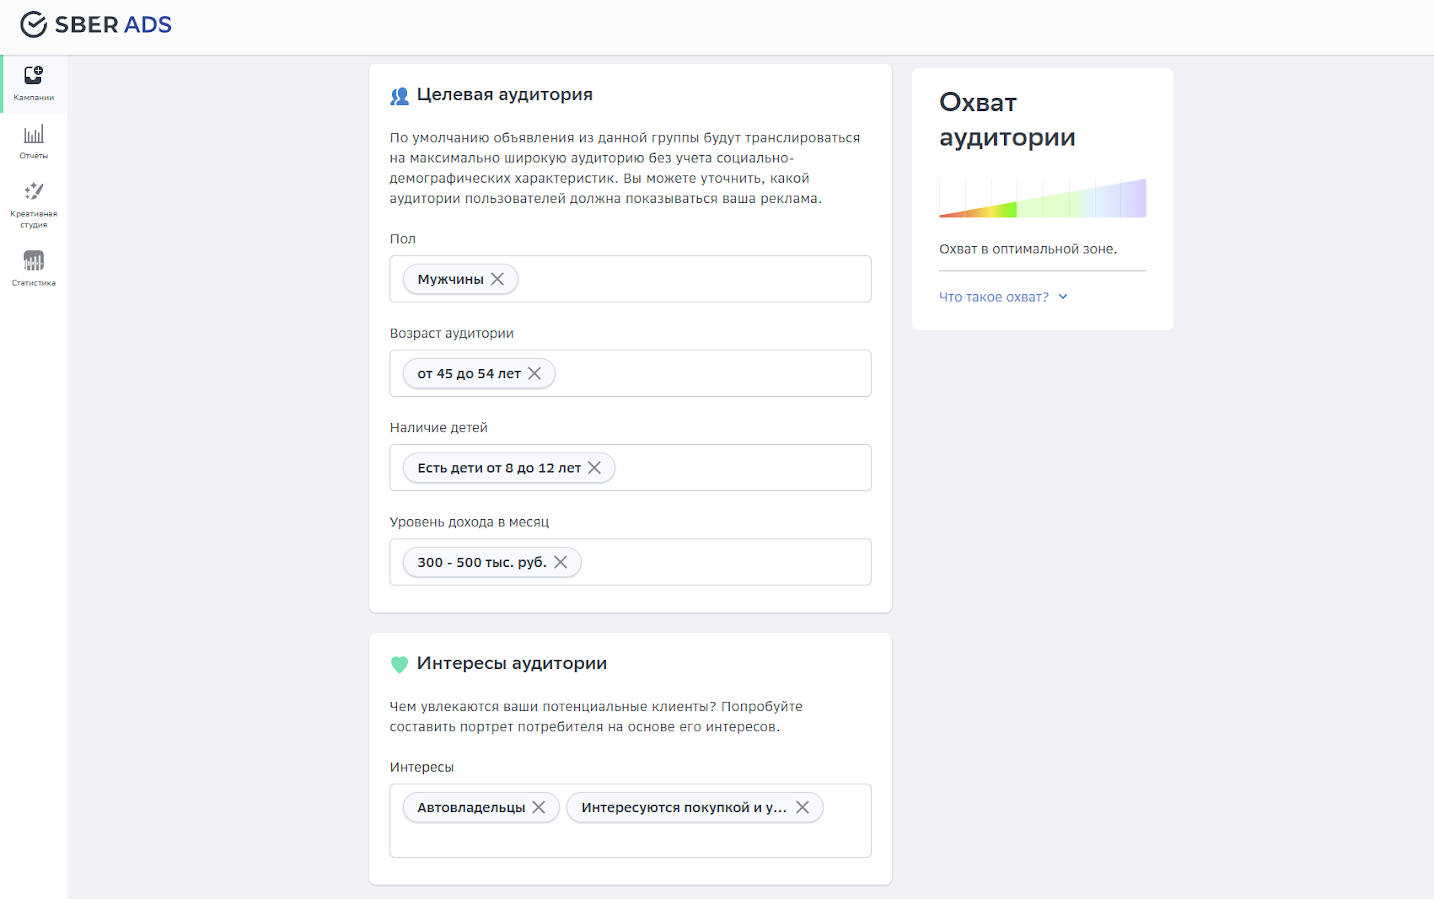Remove the Интересуются покупкой interest tag
The height and width of the screenshot is (899, 1434).
[x=802, y=807]
